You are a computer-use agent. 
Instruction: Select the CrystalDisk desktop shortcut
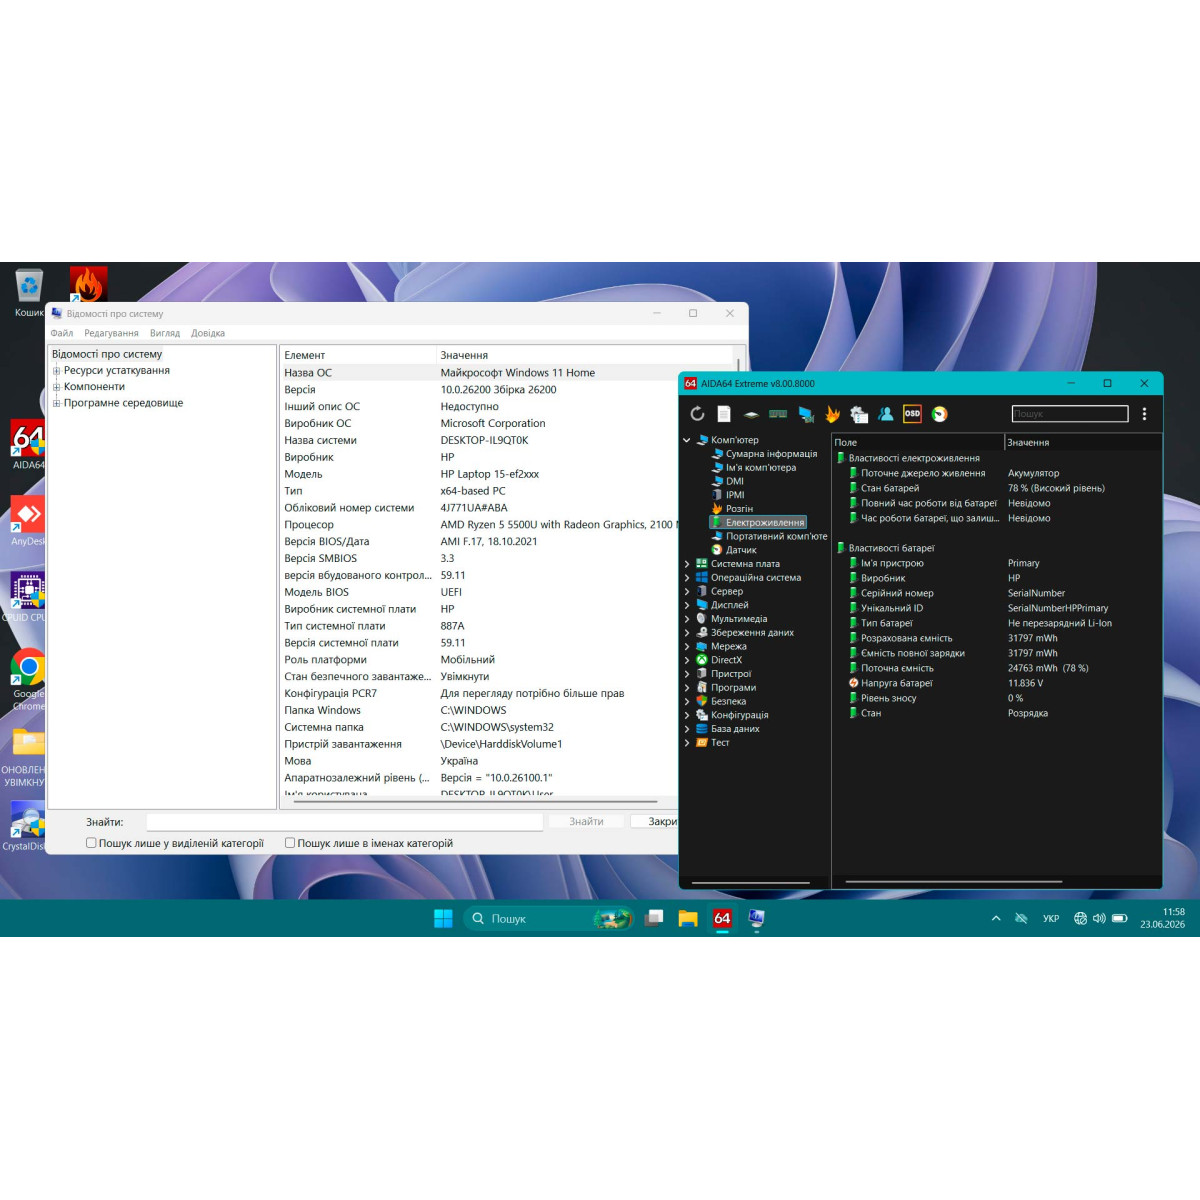click(25, 827)
